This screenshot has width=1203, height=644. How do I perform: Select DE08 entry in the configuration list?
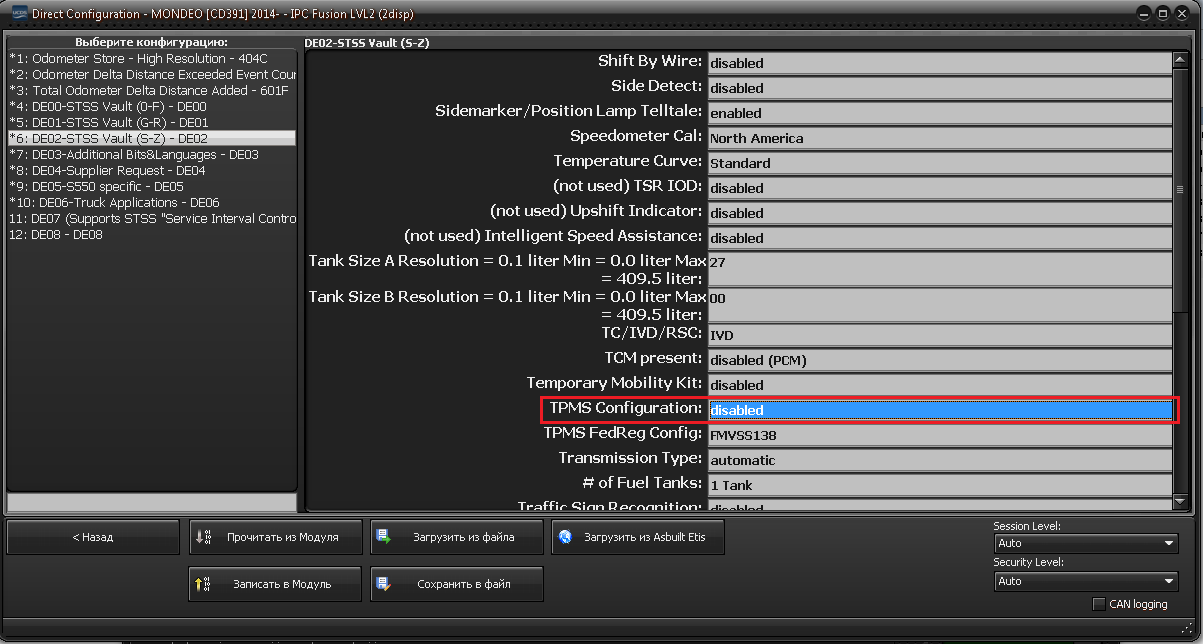click(151, 234)
